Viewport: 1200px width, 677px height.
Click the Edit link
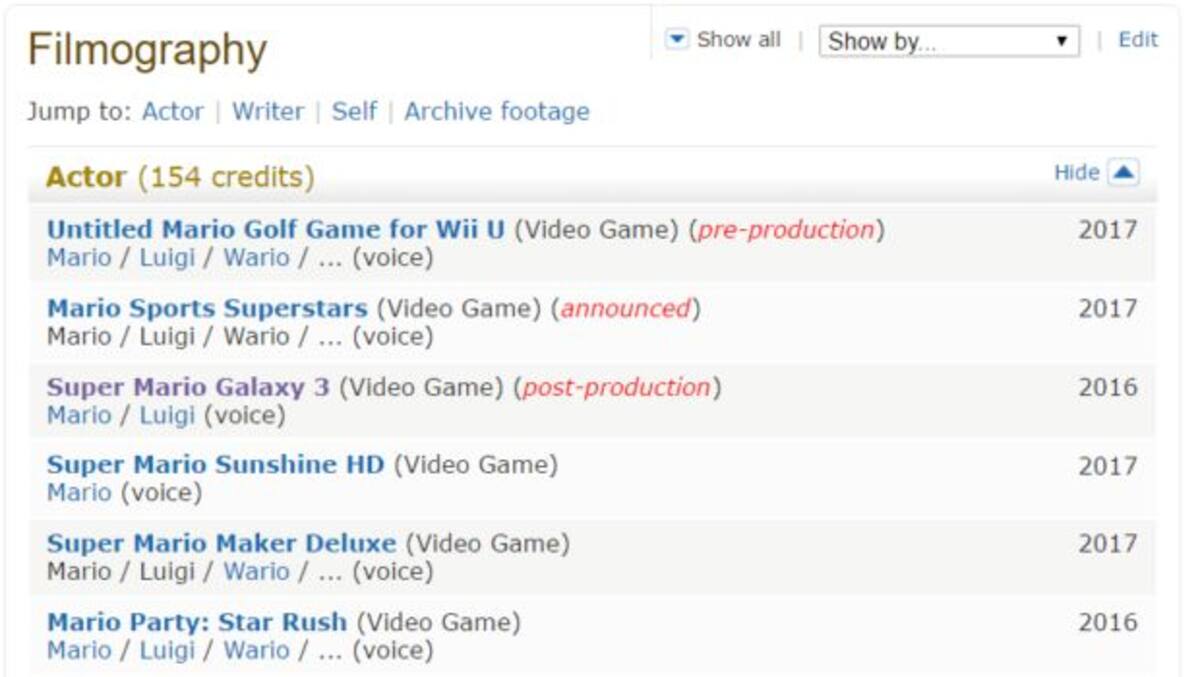(x=1137, y=40)
